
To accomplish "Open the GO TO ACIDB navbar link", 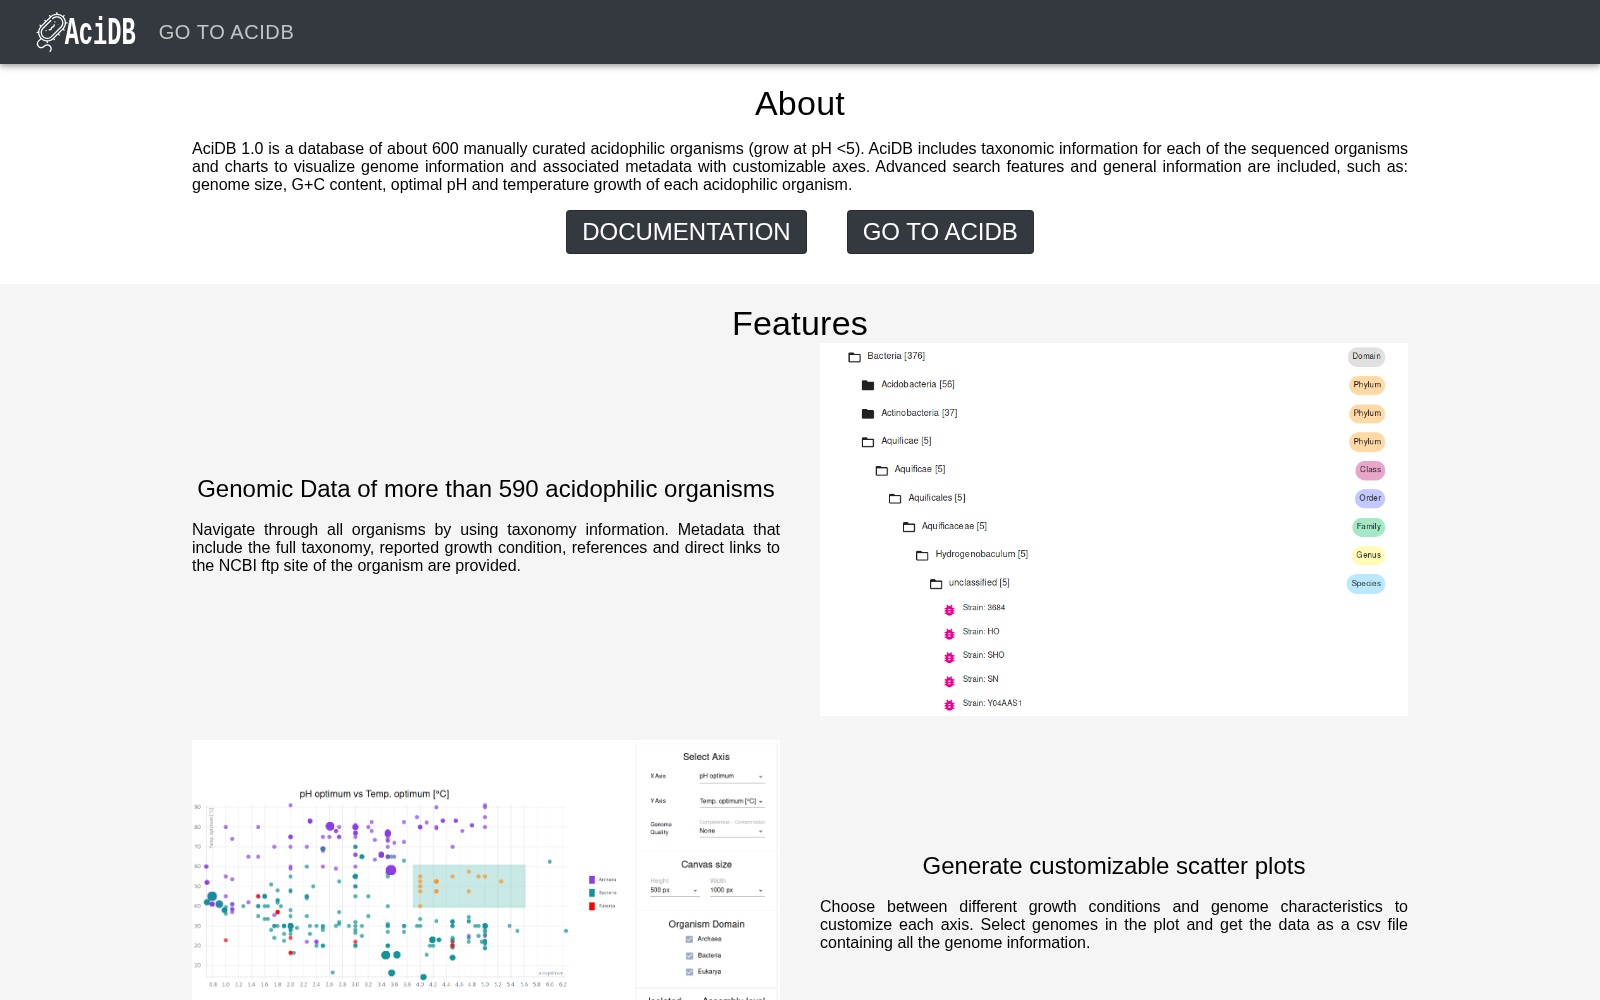I will 226,32.
